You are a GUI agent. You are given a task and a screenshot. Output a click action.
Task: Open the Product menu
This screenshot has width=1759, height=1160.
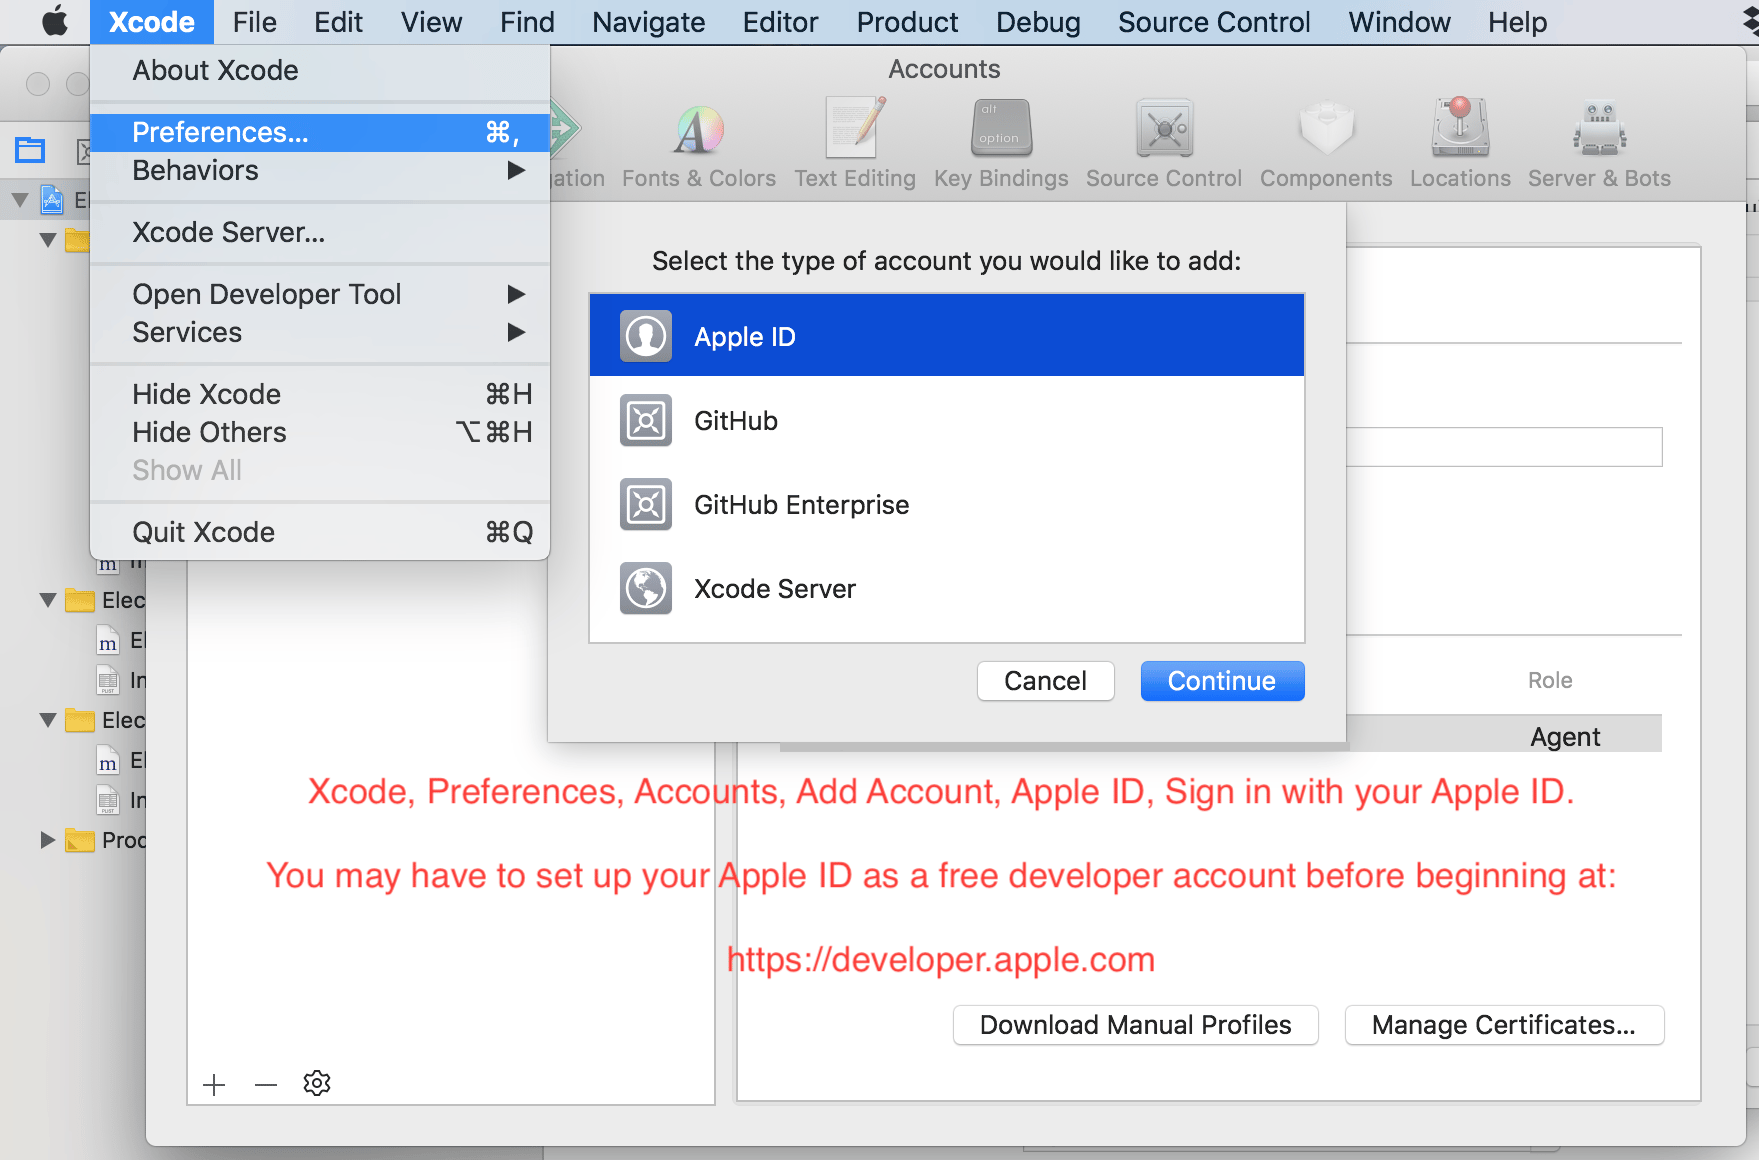coord(907,22)
